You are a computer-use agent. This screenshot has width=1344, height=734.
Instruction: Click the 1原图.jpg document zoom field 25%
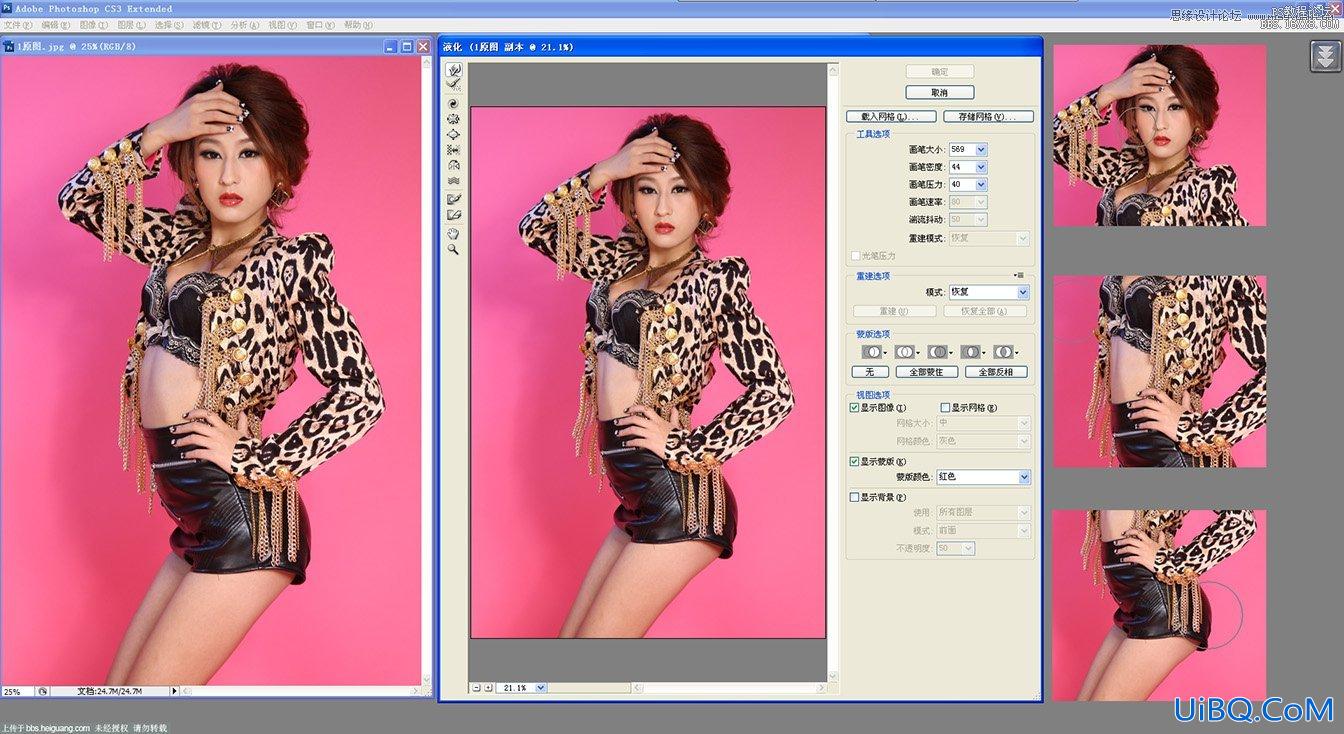pyautogui.click(x=17, y=691)
